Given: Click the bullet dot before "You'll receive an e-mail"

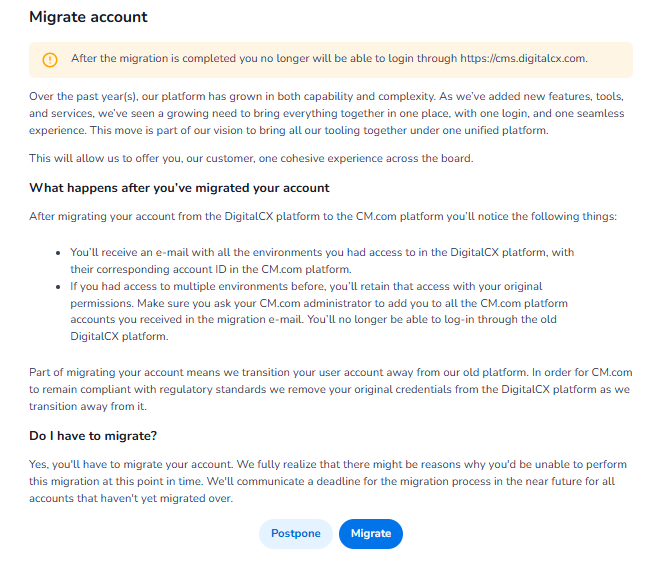Looking at the screenshot, I should click(60, 253).
